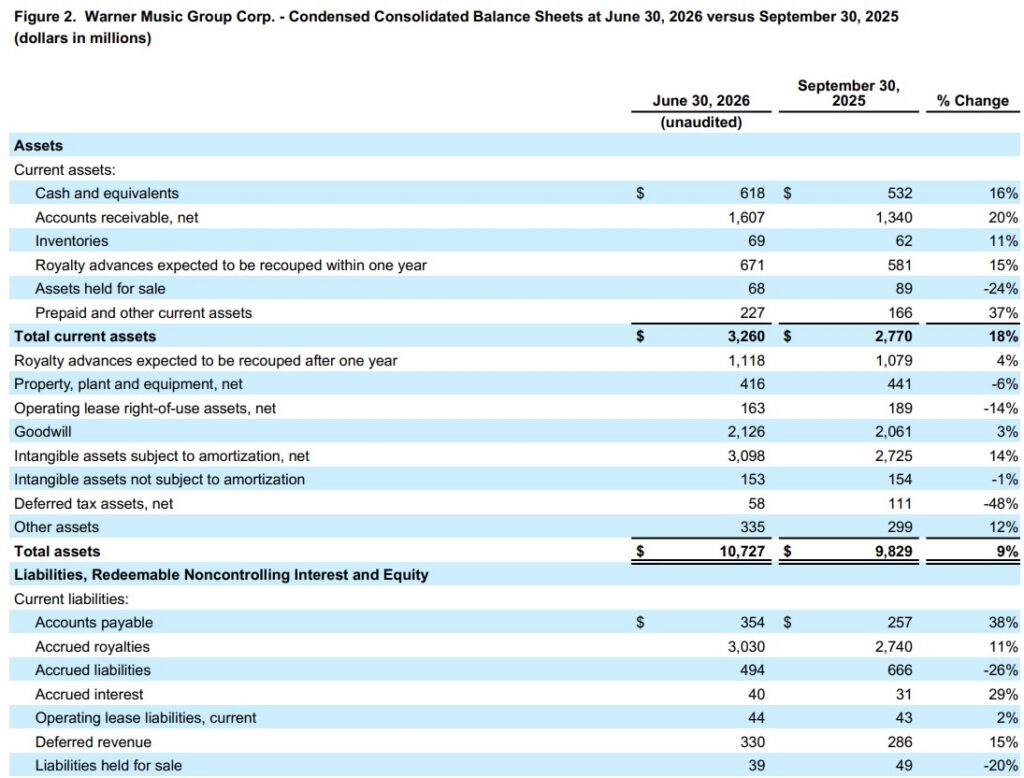This screenshot has width=1024, height=778.
Task: Select the total current assets 2025 value 2,770
Action: (x=894, y=336)
